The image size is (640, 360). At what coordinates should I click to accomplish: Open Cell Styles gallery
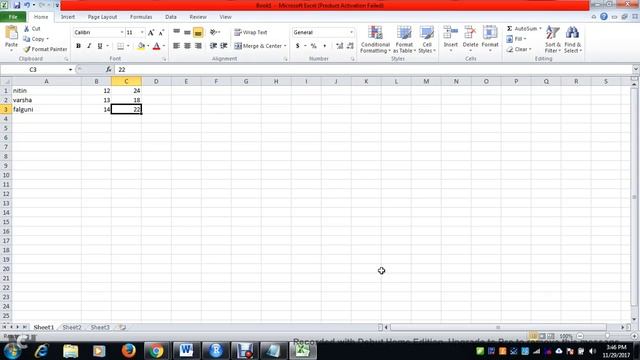[x=427, y=40]
